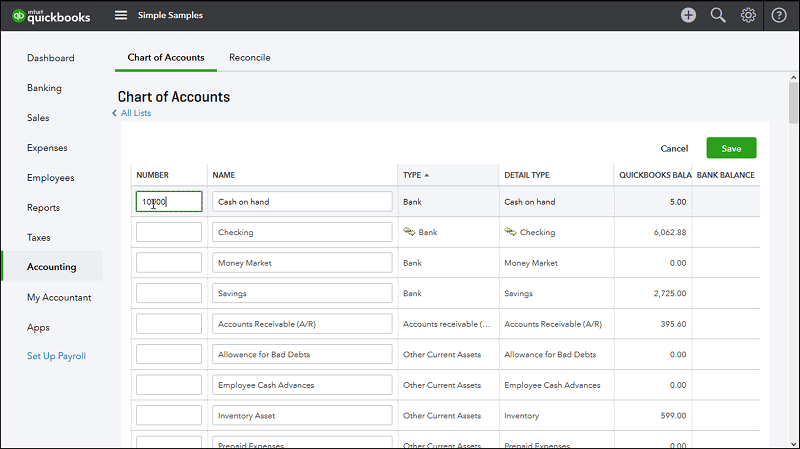The height and width of the screenshot is (449, 800).
Task: Click the Inventory Asset name field
Action: 302,415
